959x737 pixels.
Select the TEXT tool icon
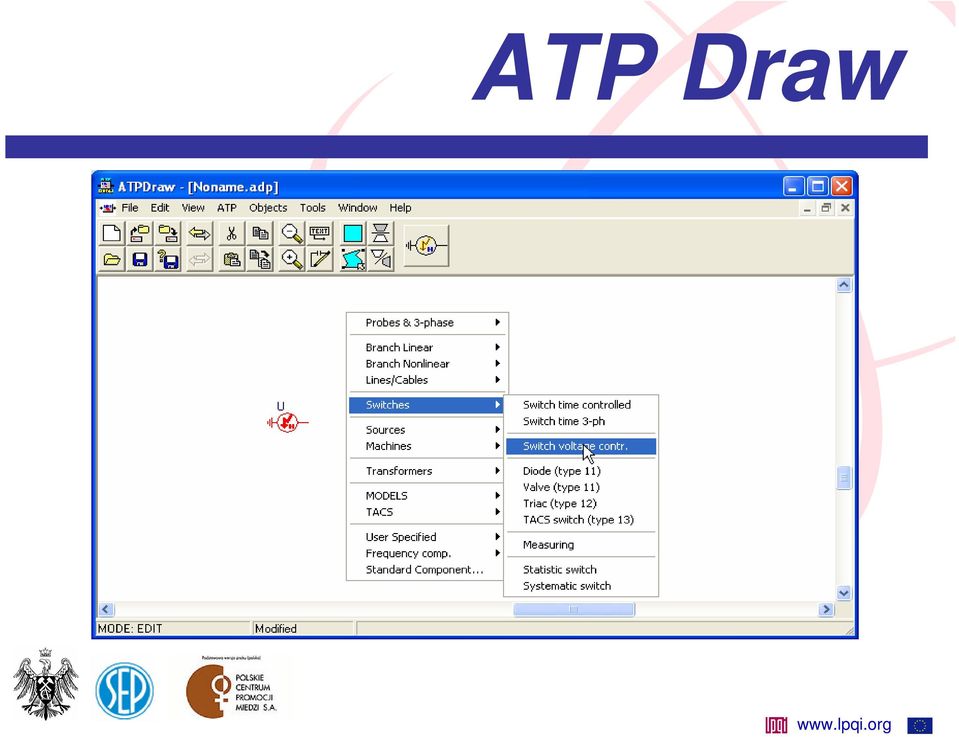click(x=320, y=233)
